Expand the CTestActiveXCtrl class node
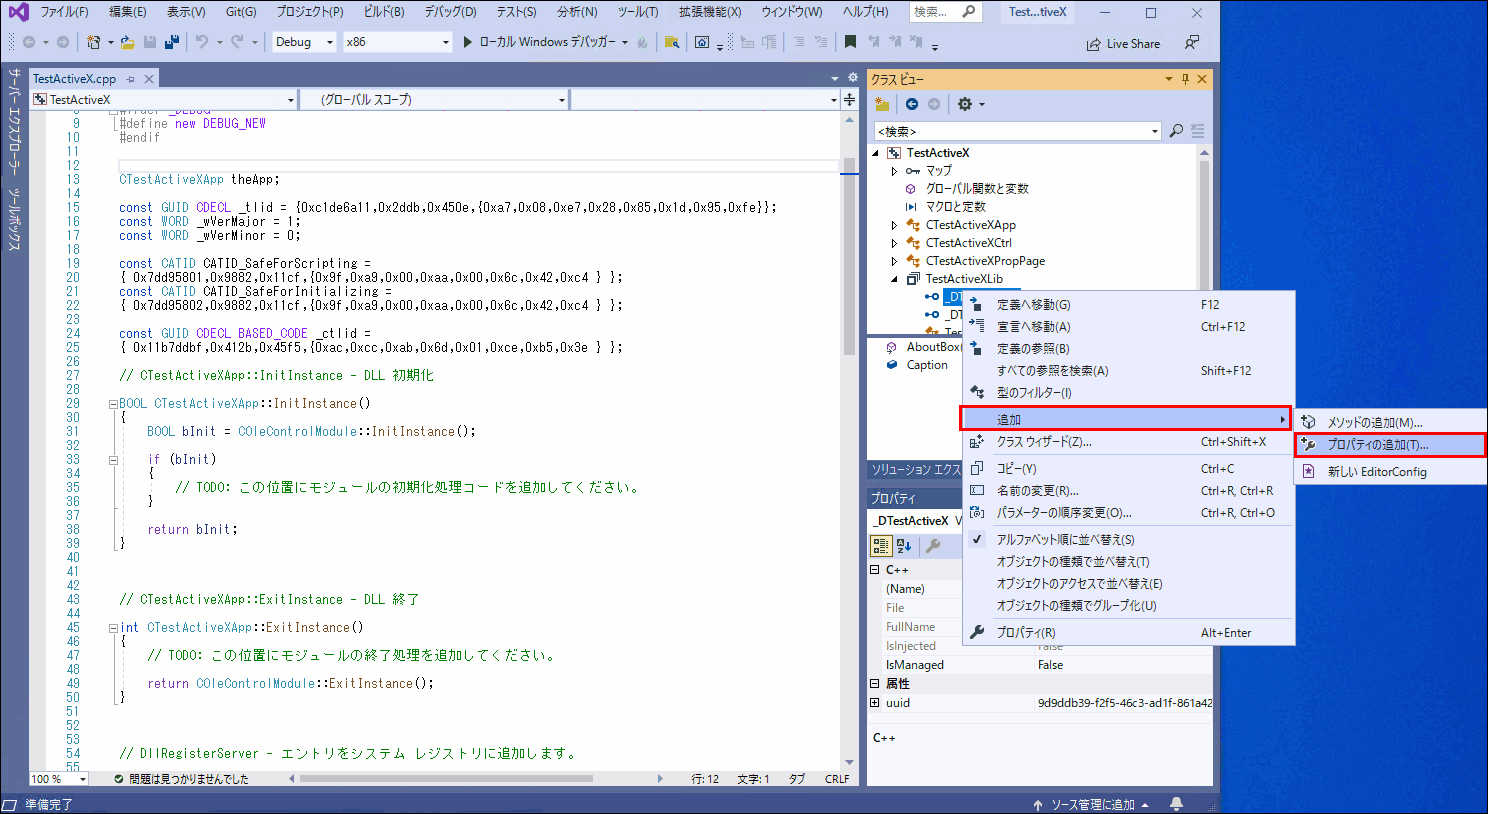The height and width of the screenshot is (814, 1488). pyautogui.click(x=894, y=243)
